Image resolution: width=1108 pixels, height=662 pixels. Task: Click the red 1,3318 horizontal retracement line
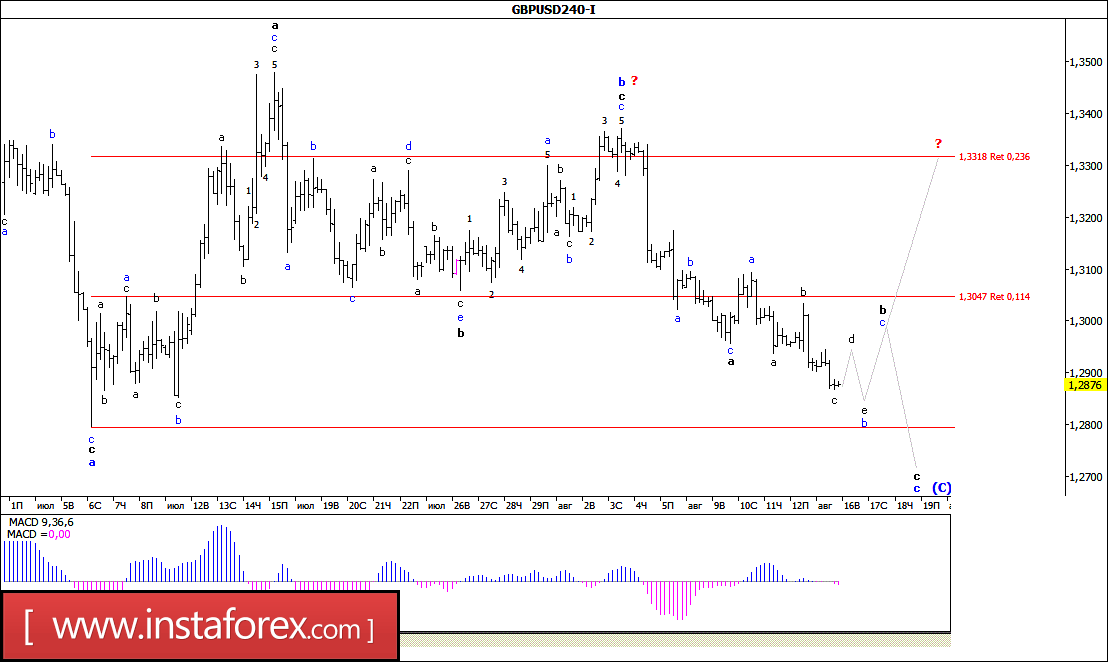coord(523,156)
